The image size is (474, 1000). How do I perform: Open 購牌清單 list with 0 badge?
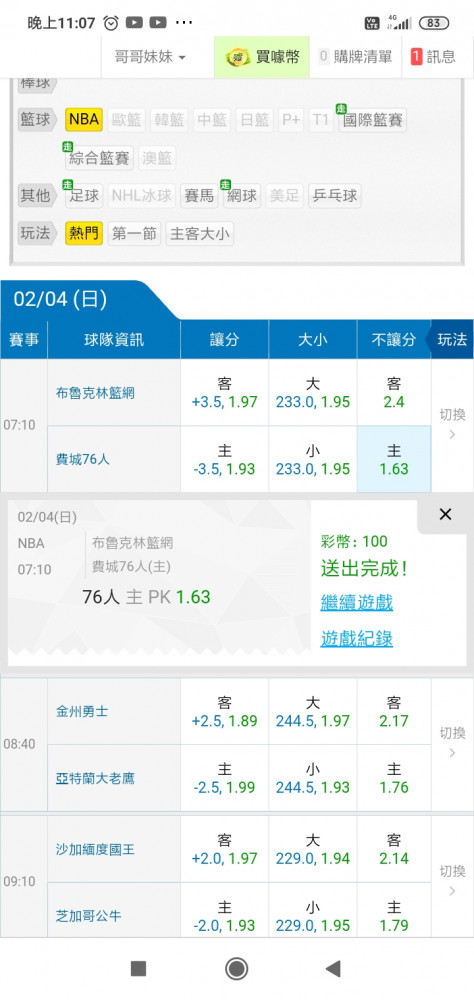[x=355, y=57]
